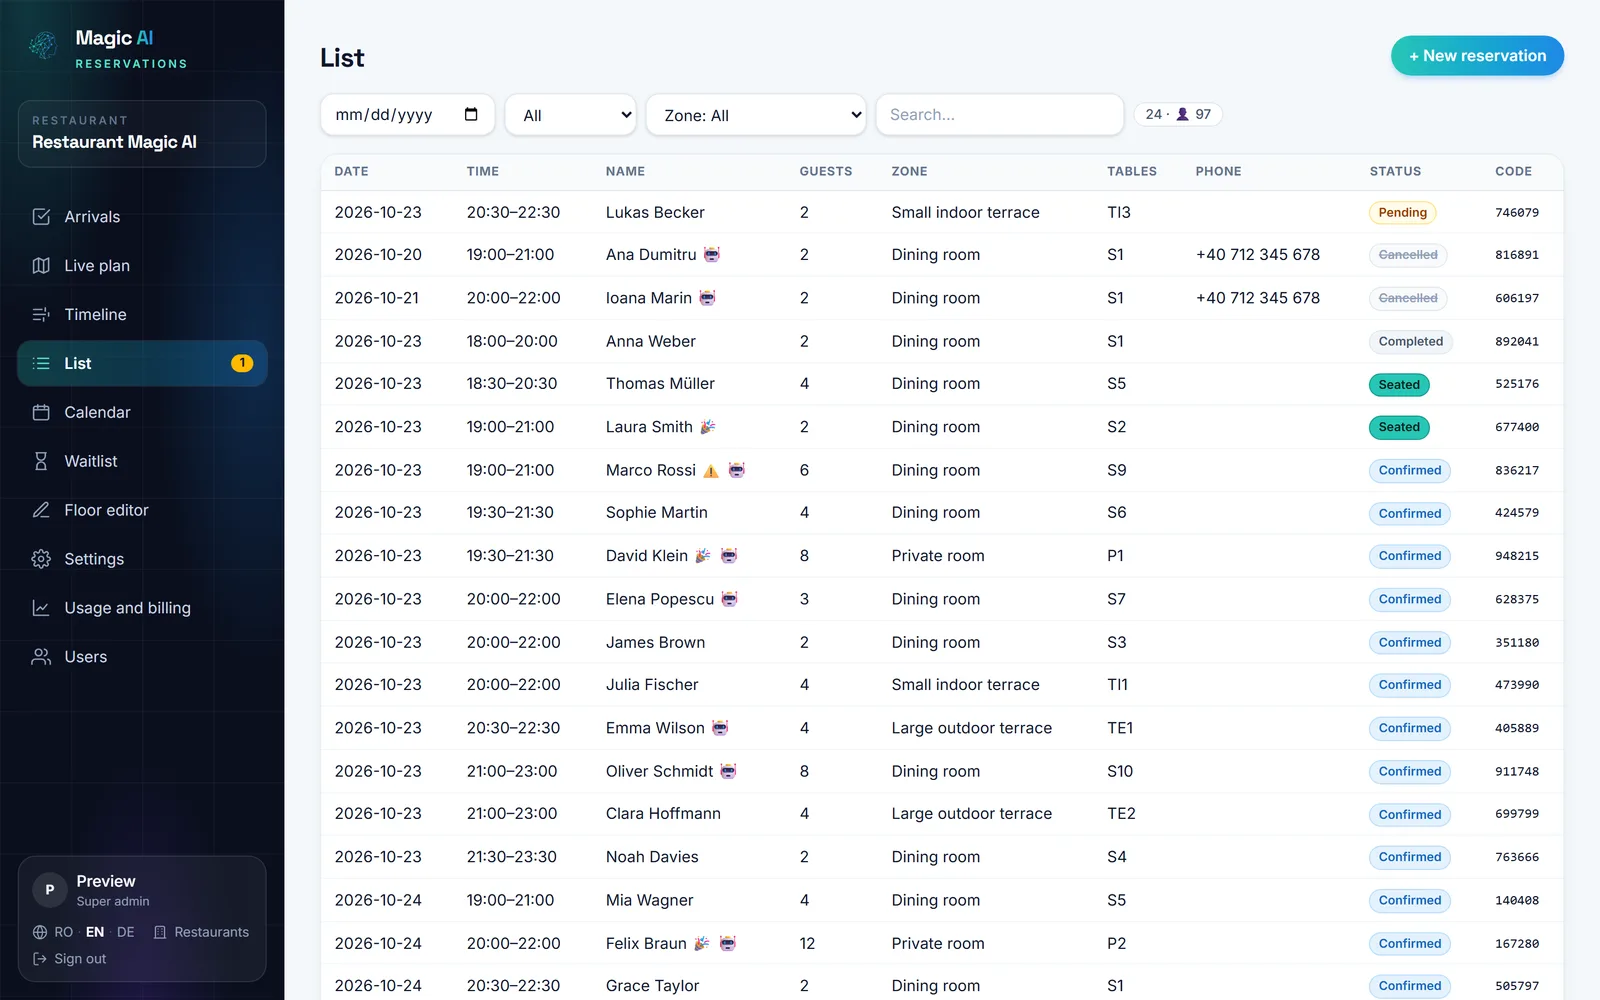Click the robot icon next to Ana Dumitru
The height and width of the screenshot is (1000, 1600).
712,254
